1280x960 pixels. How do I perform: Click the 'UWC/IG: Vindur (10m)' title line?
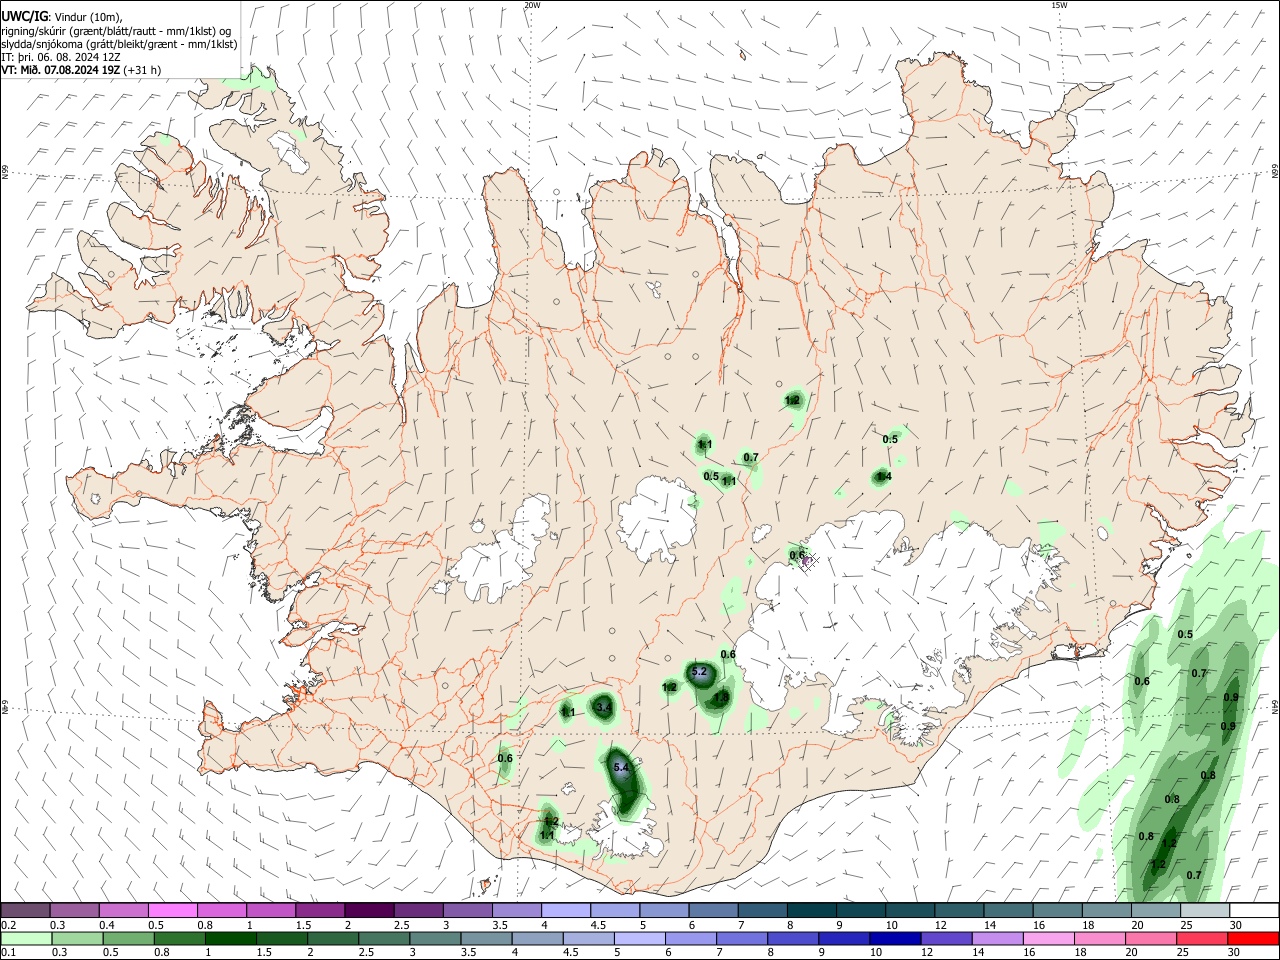click(60, 17)
